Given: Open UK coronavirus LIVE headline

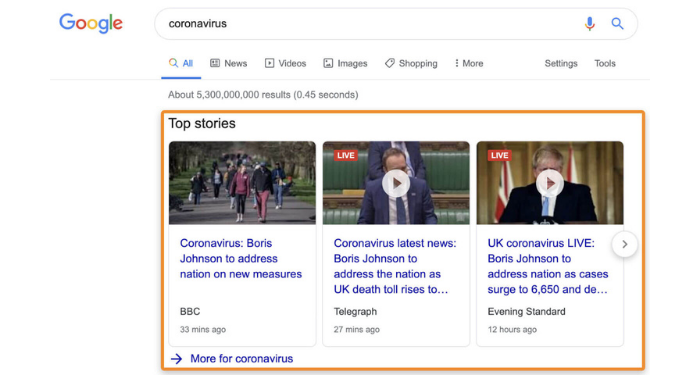Looking at the screenshot, I should click(x=548, y=266).
